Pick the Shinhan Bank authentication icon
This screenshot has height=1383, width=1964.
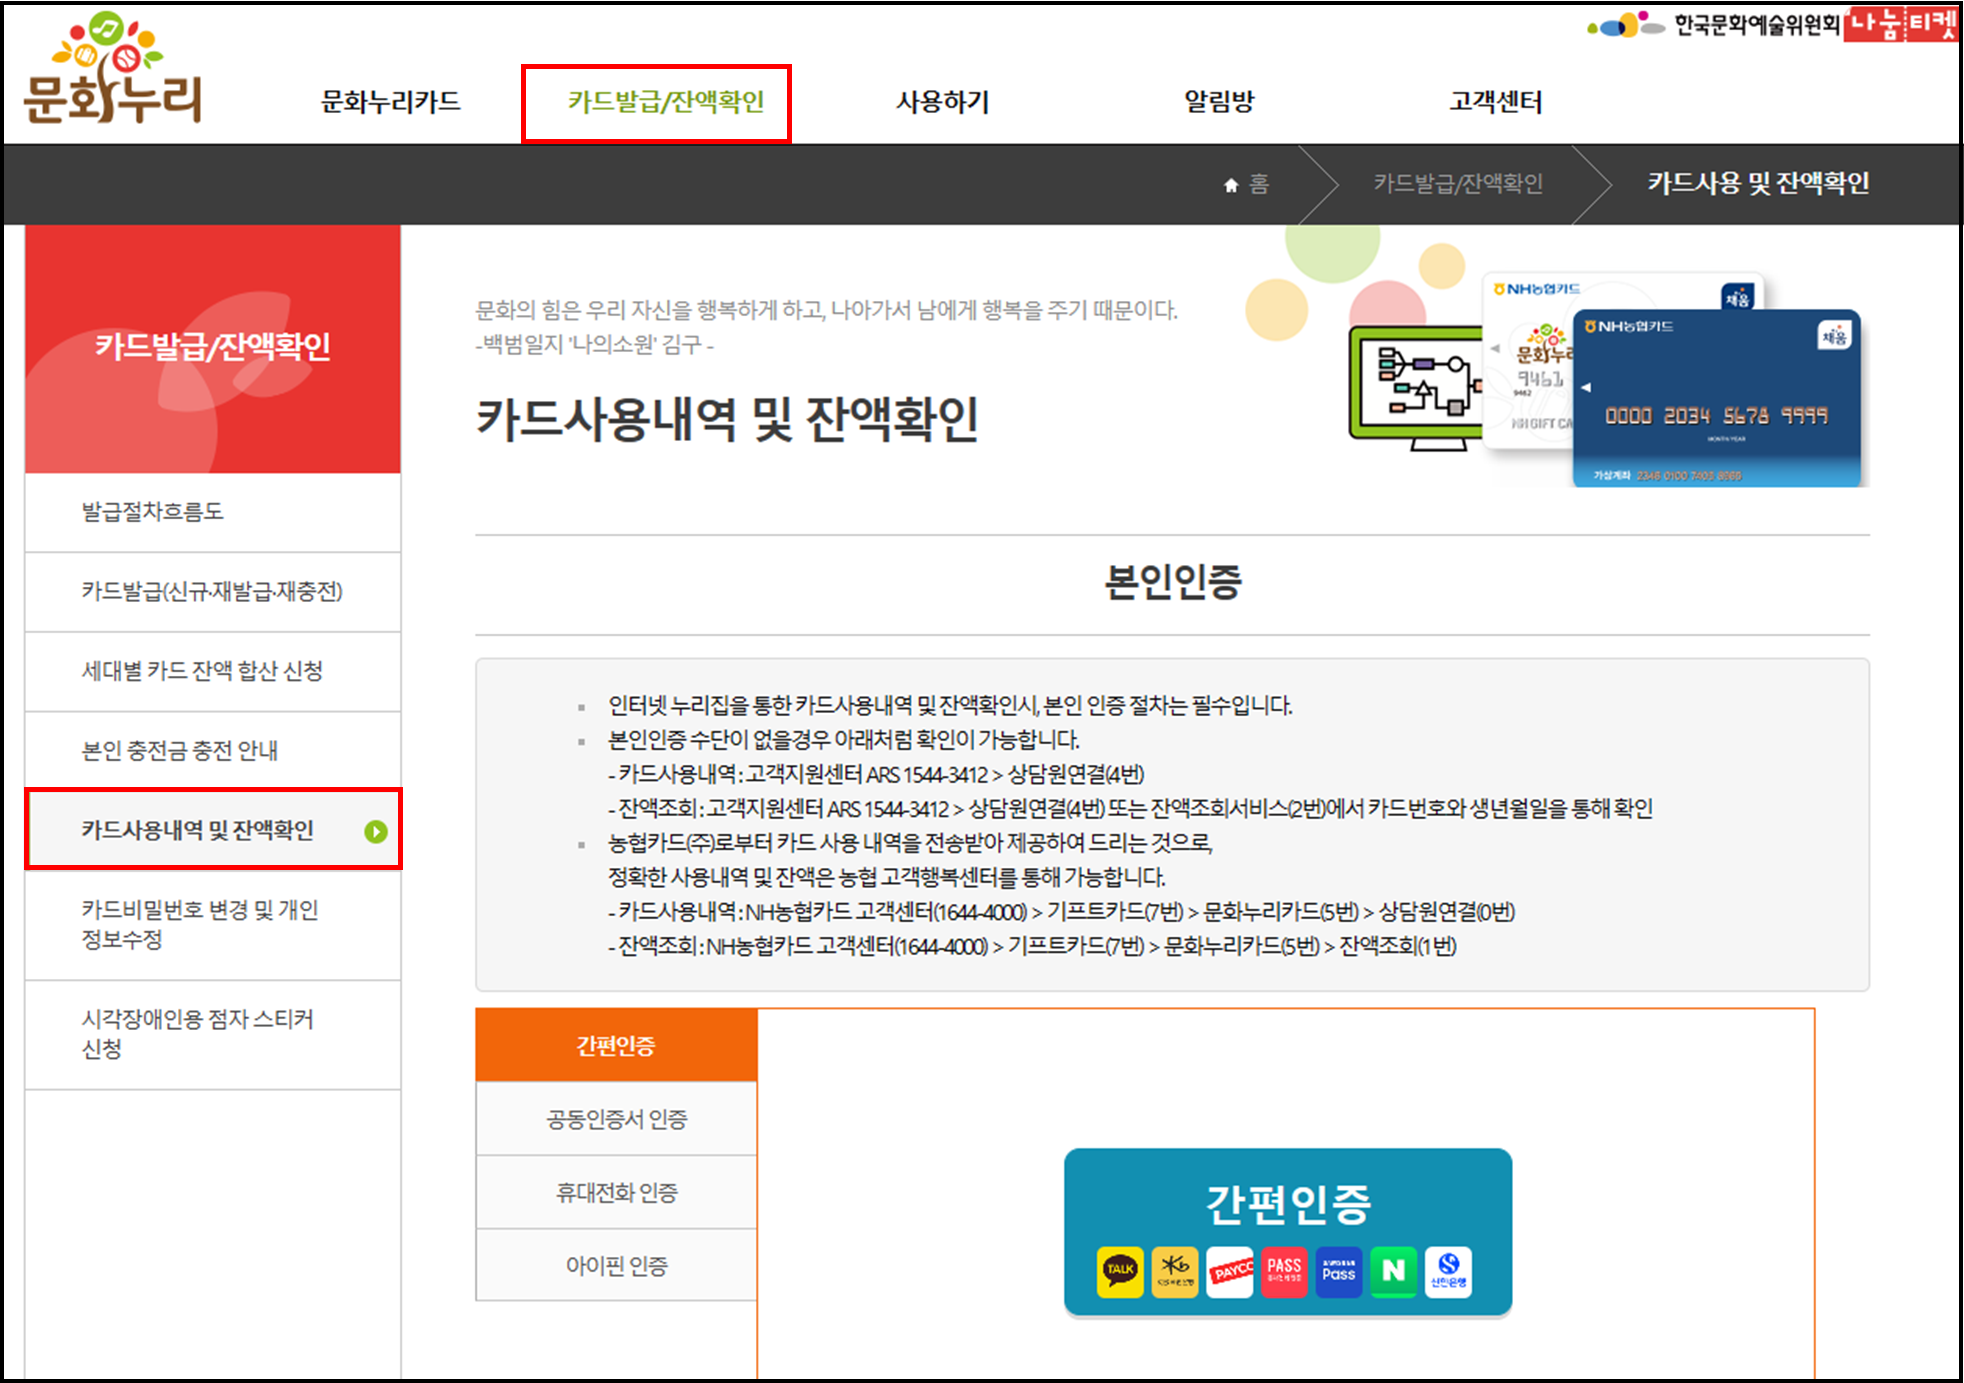pyautogui.click(x=1450, y=1272)
